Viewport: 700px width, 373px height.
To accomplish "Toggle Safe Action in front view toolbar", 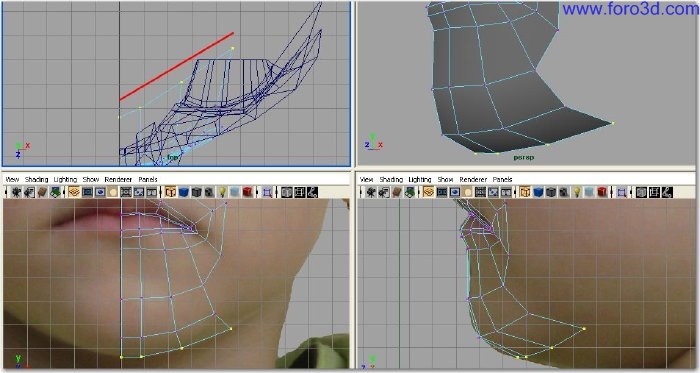I will pos(139,192).
